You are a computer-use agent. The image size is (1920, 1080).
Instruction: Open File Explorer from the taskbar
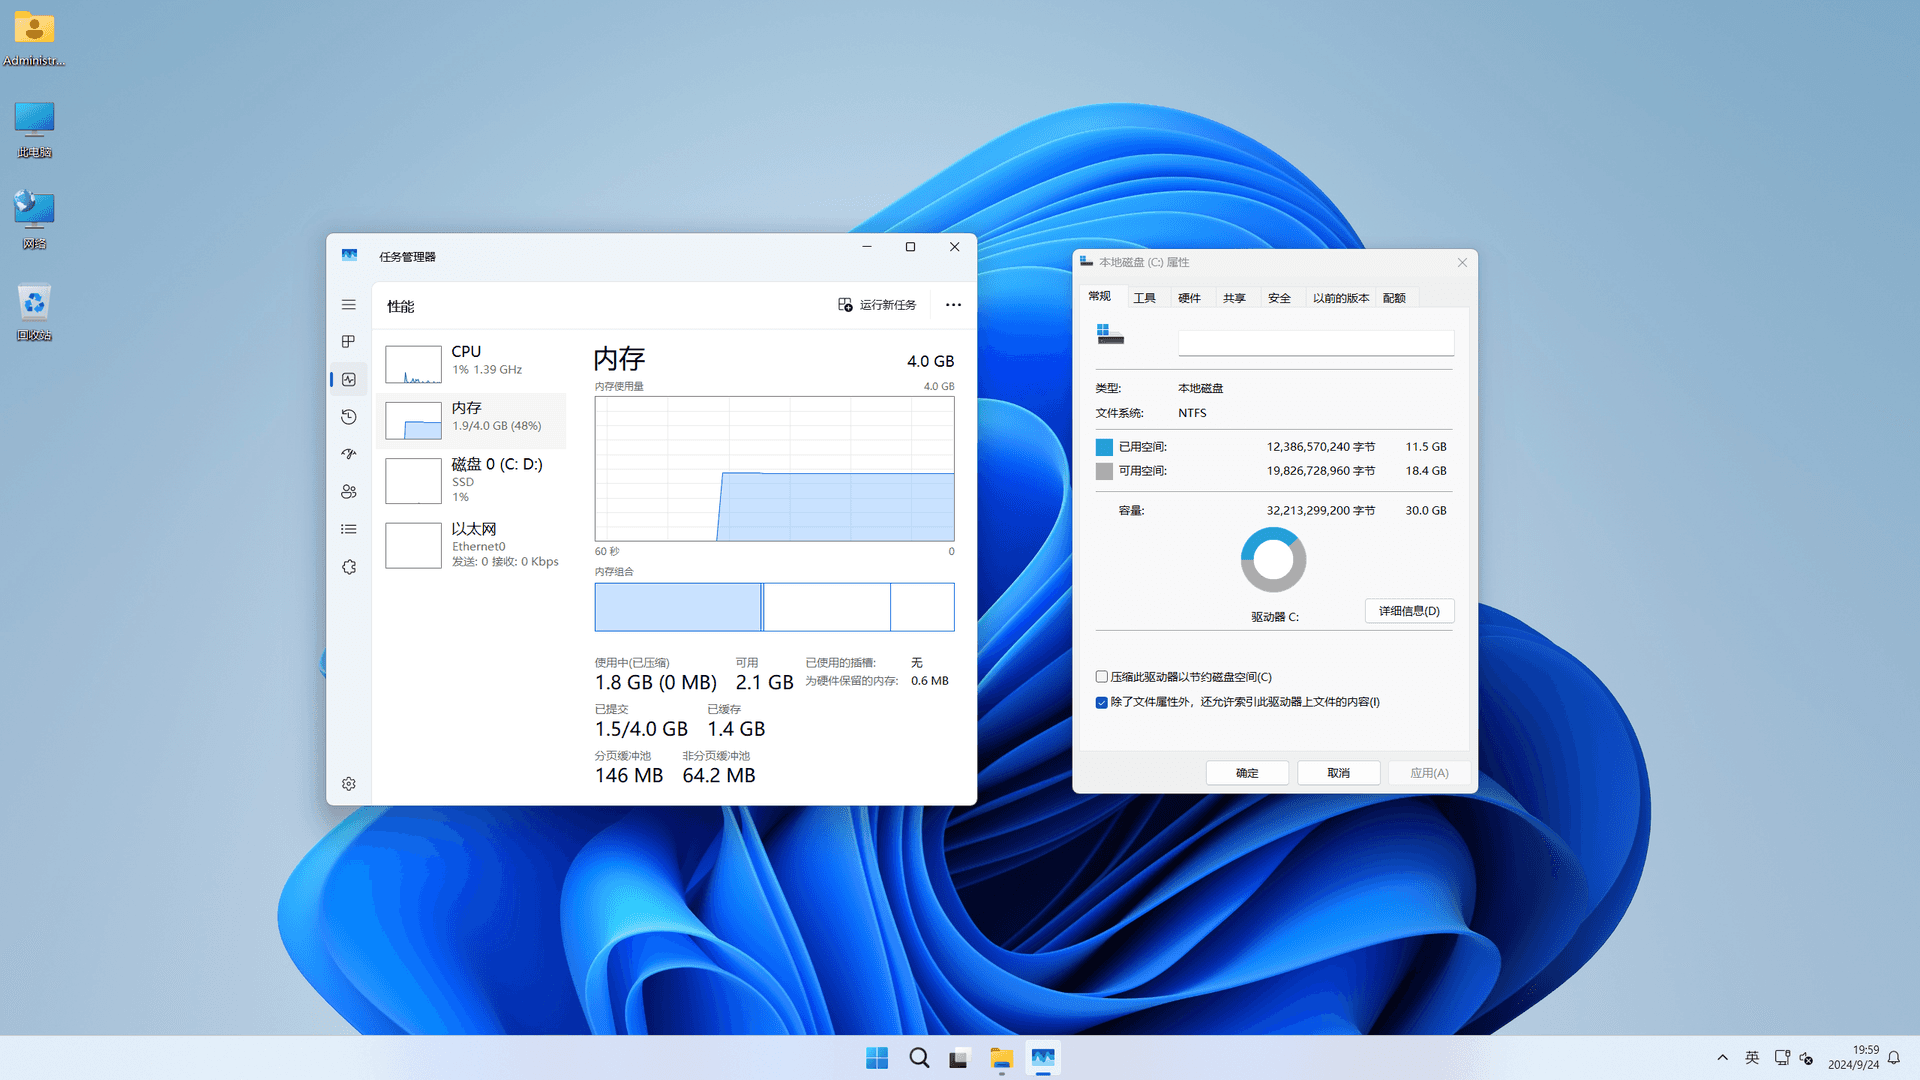click(x=1001, y=1058)
